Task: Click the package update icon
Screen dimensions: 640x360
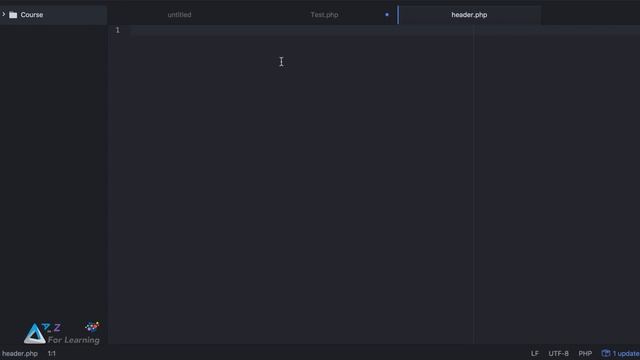Action: (x=606, y=353)
